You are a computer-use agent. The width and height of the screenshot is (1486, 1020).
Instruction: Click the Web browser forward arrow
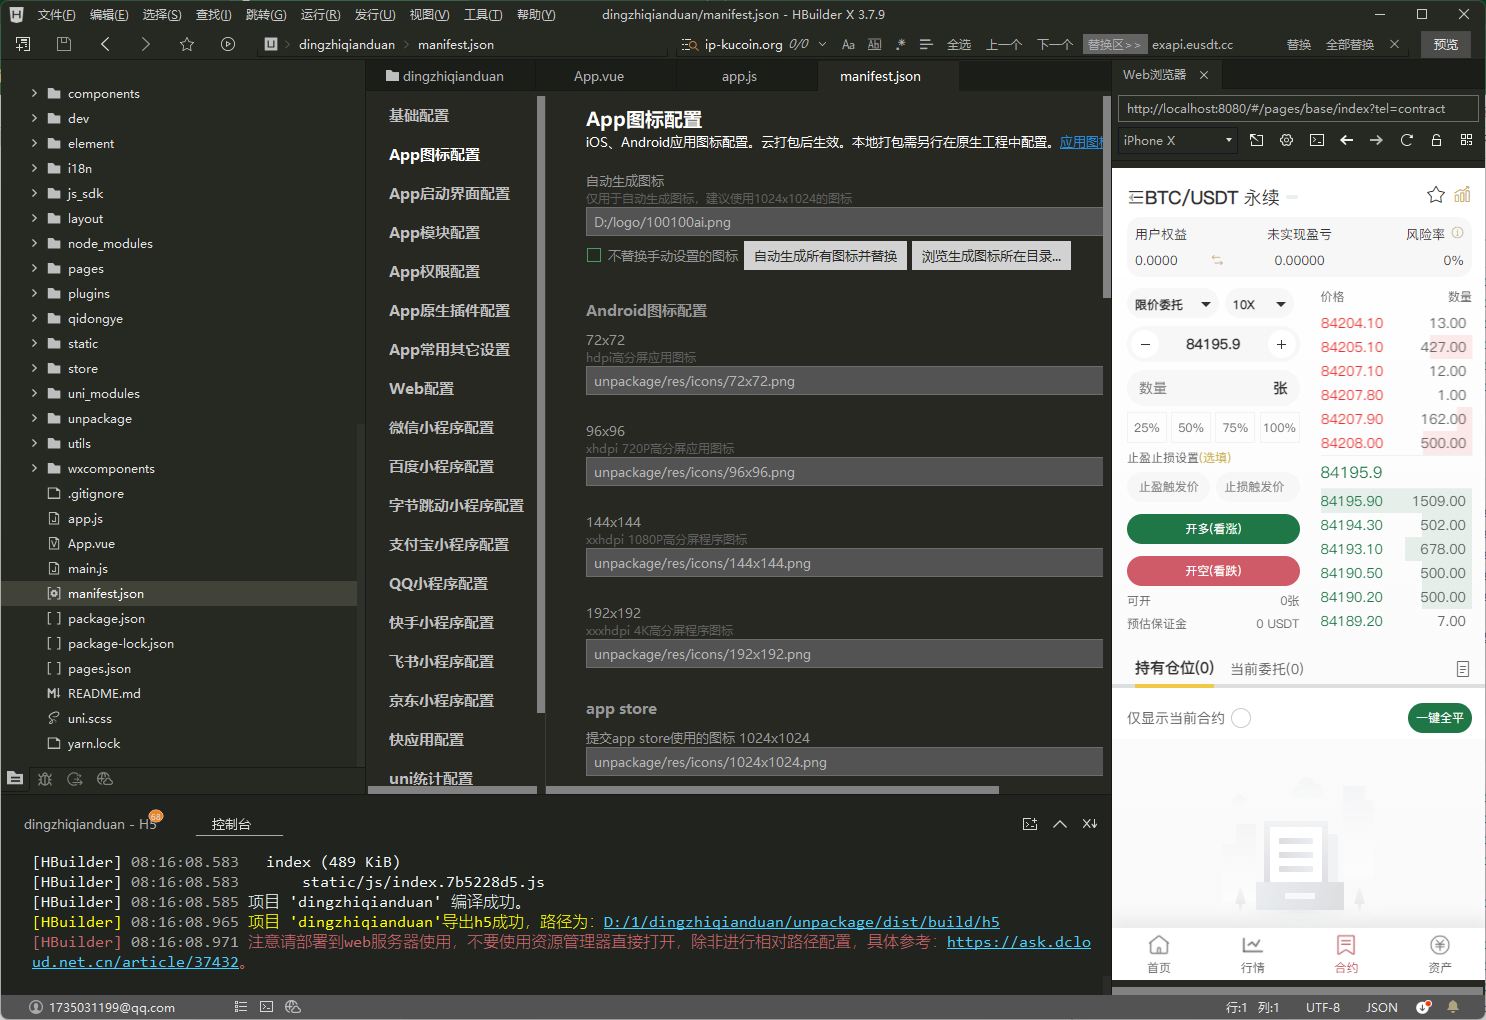pos(1377,140)
